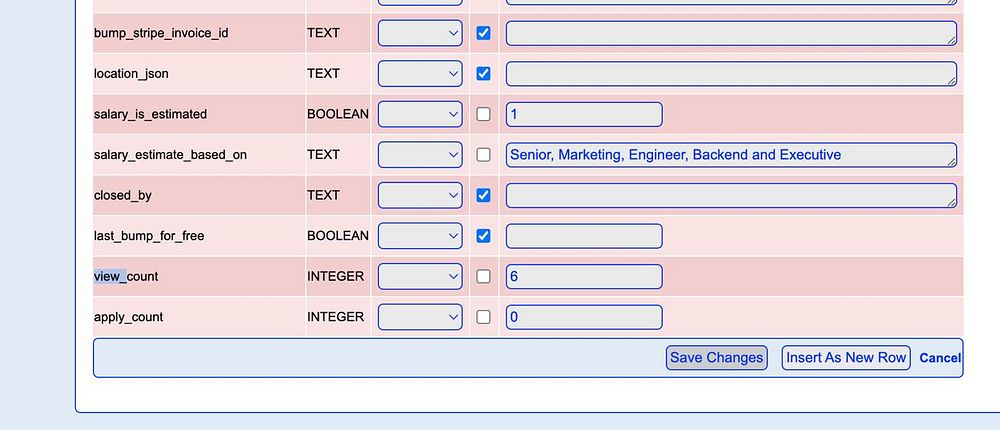Check the salary_is_estimated null checkbox
This screenshot has width=1000, height=430.
point(484,114)
